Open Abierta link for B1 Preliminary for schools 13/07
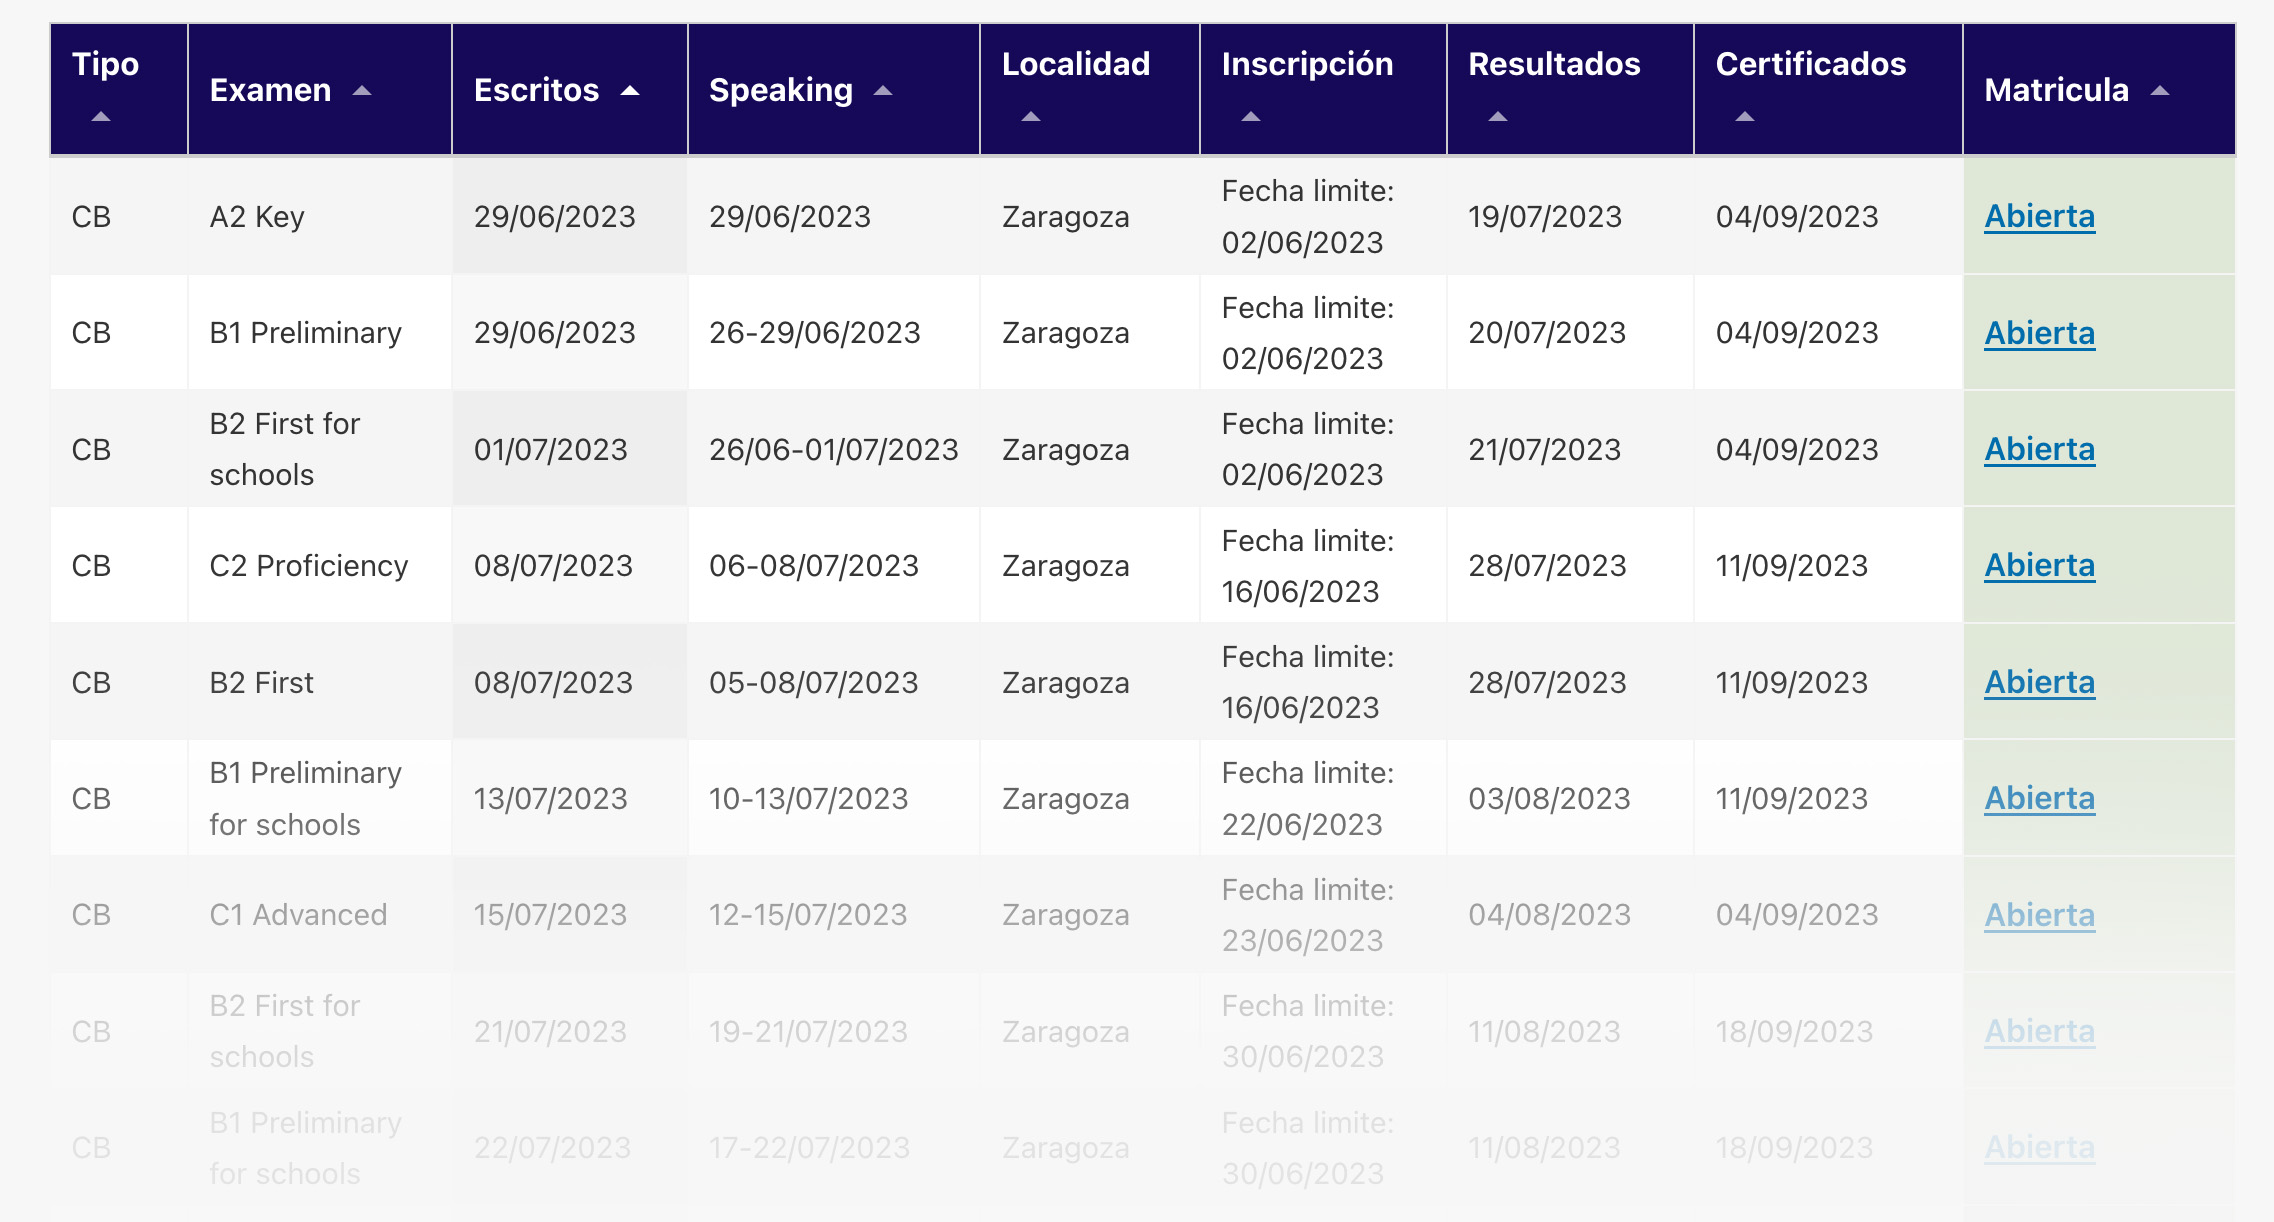Screen dimensions: 2274x1222 click(x=2039, y=798)
